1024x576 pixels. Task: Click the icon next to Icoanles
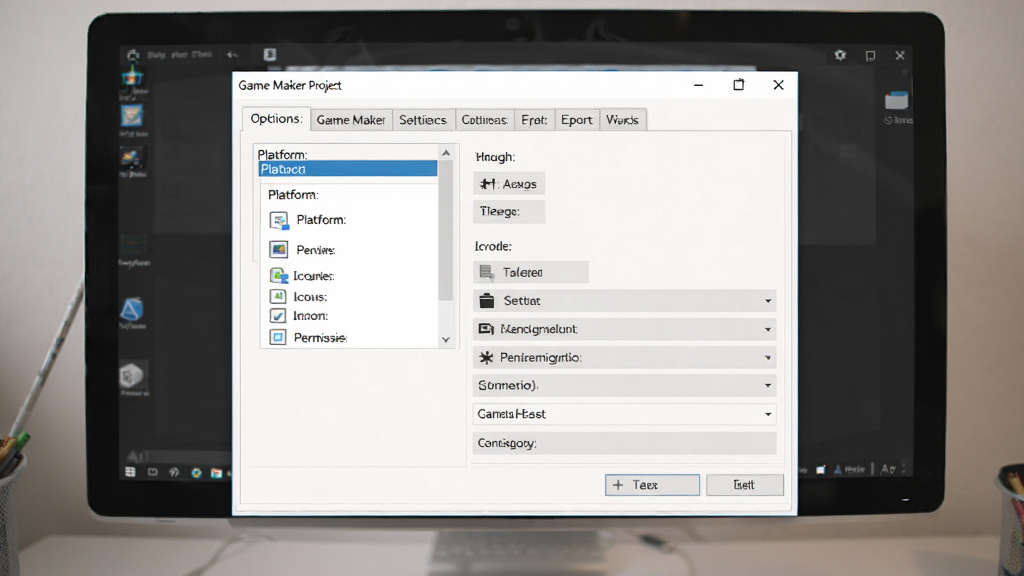point(279,276)
